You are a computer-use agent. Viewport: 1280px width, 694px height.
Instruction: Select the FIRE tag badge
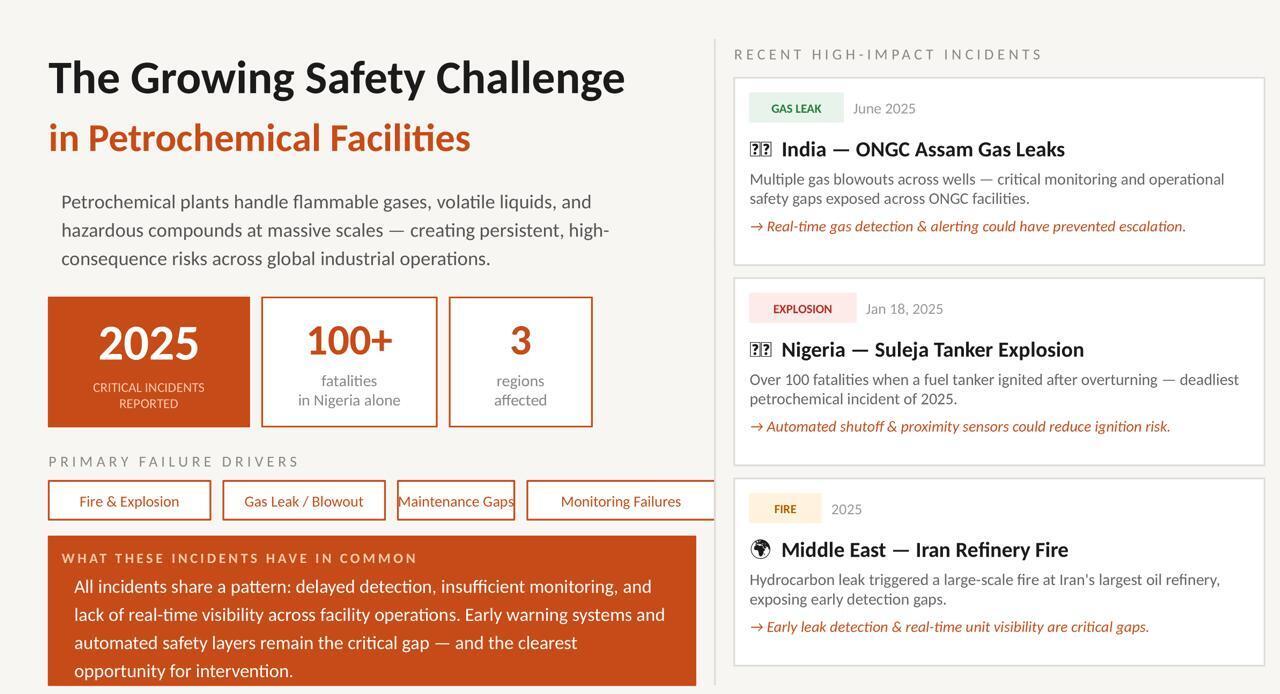pyautogui.click(x=785, y=509)
